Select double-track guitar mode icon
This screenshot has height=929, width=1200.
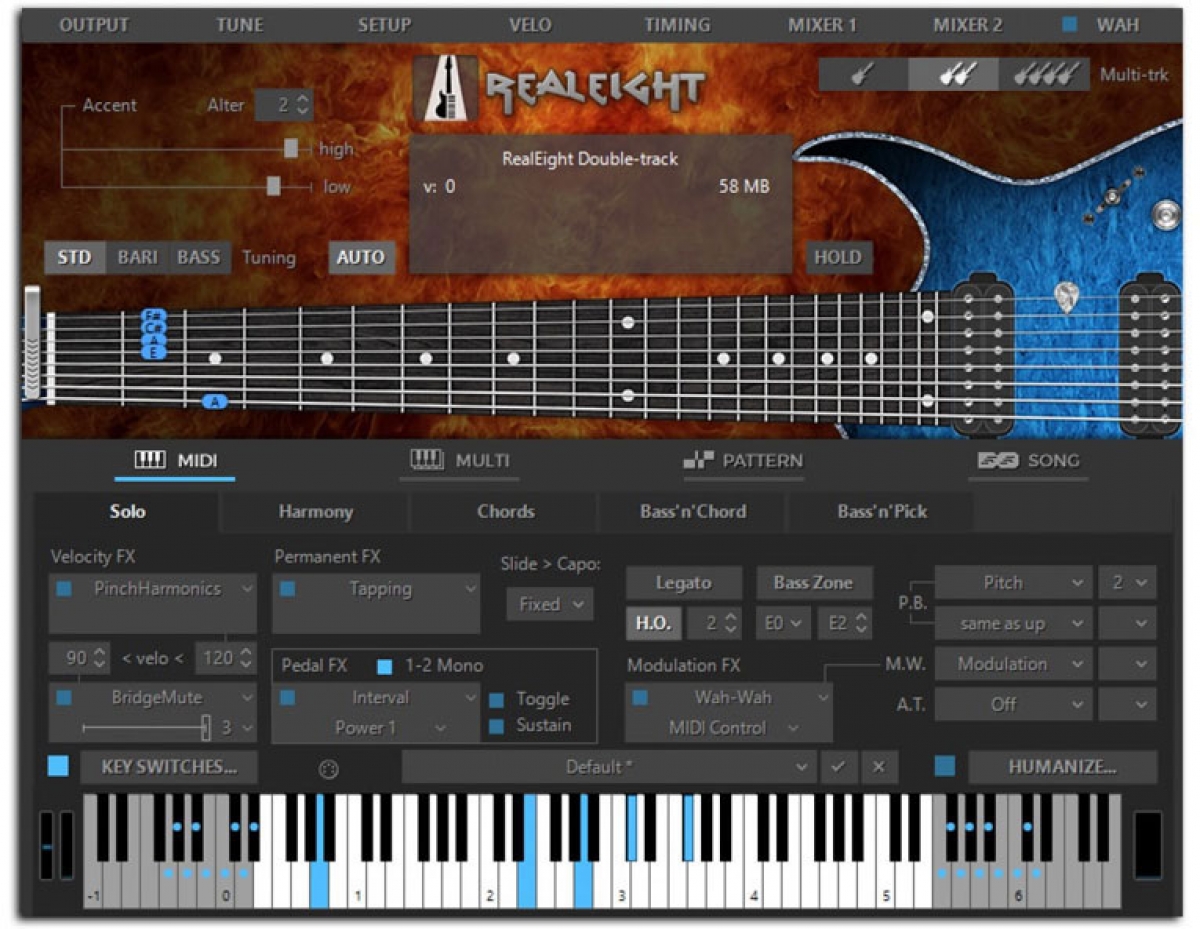[x=953, y=75]
